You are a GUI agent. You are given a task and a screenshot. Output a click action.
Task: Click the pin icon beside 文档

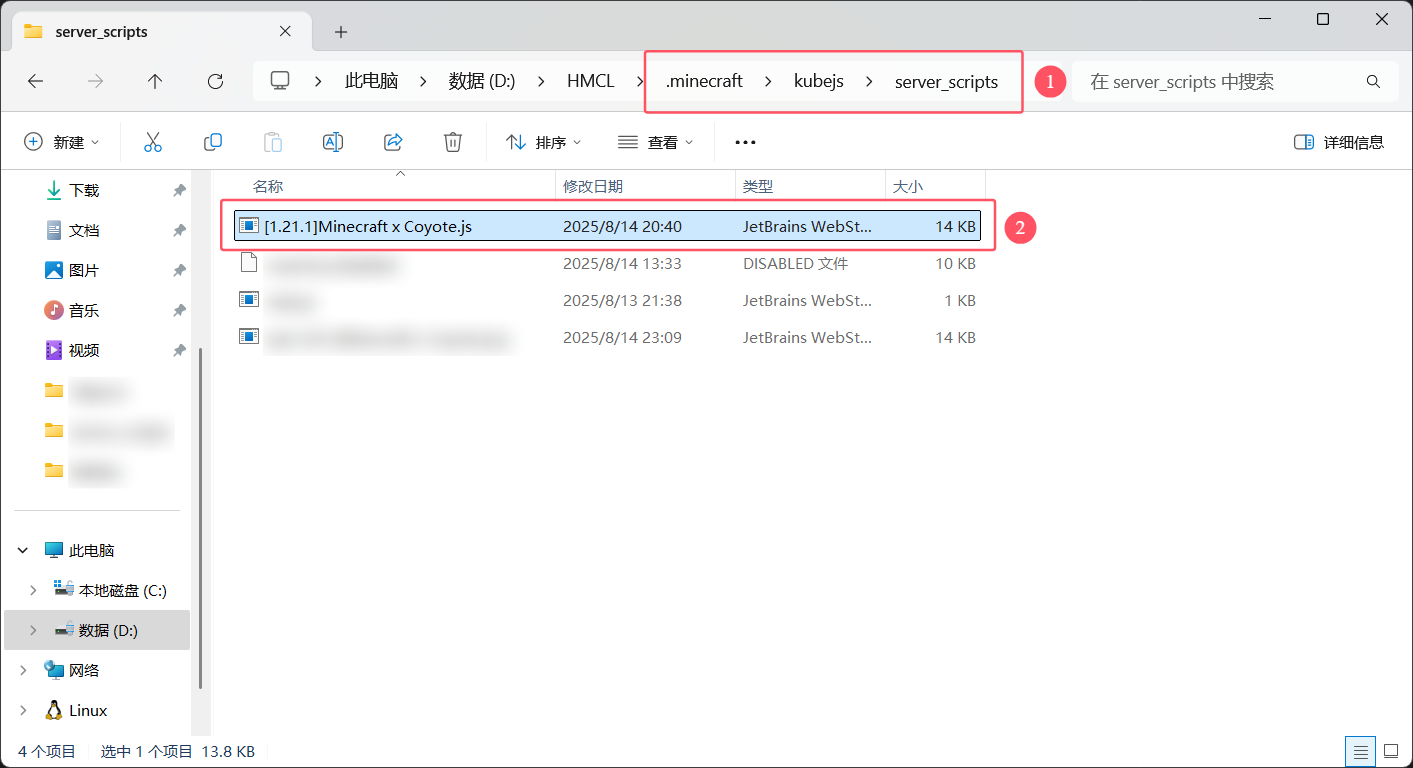coord(179,230)
